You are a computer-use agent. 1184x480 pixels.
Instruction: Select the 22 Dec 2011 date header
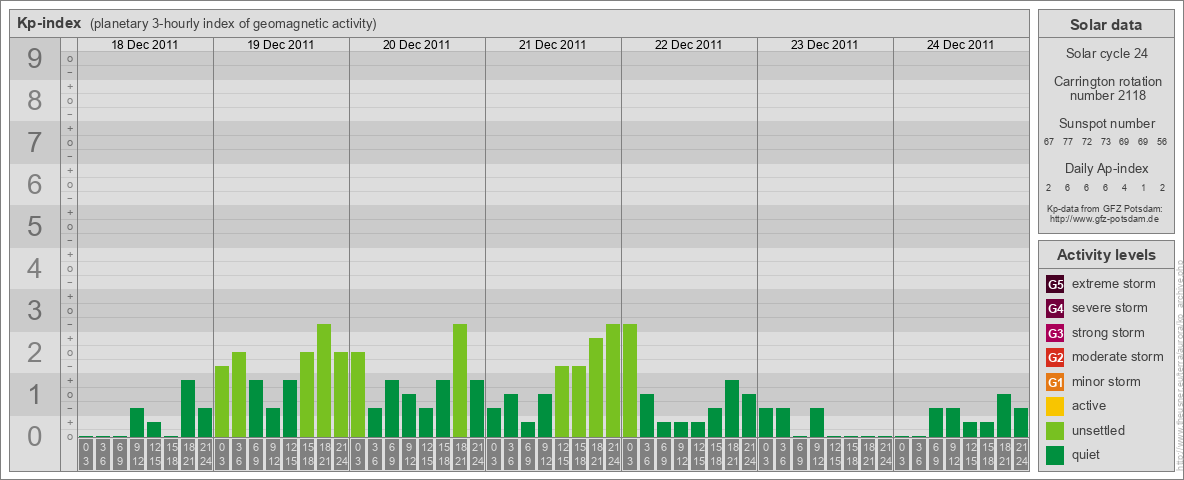coord(689,45)
